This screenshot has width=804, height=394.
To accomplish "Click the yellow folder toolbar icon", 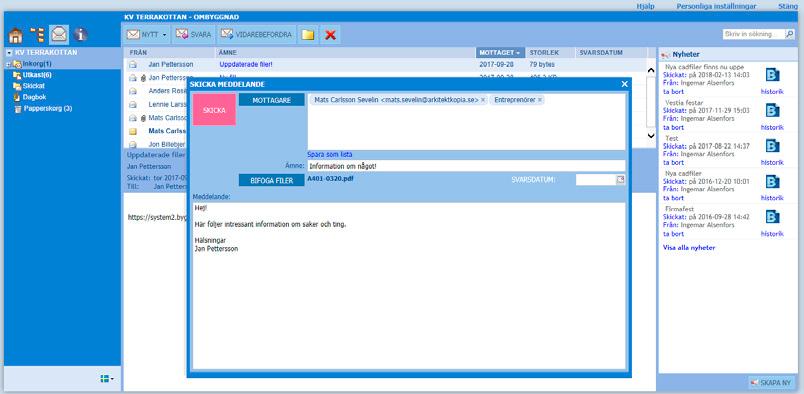I will point(308,35).
